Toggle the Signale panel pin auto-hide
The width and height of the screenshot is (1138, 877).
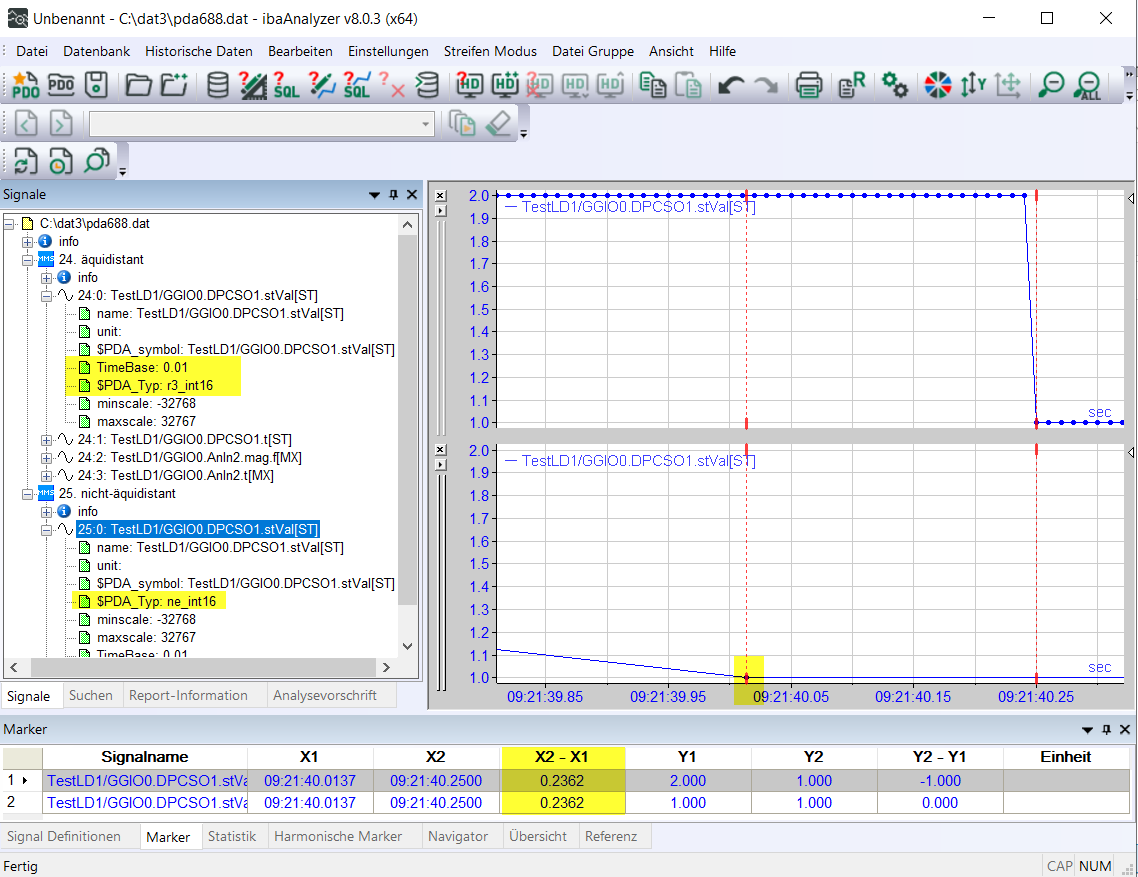393,195
